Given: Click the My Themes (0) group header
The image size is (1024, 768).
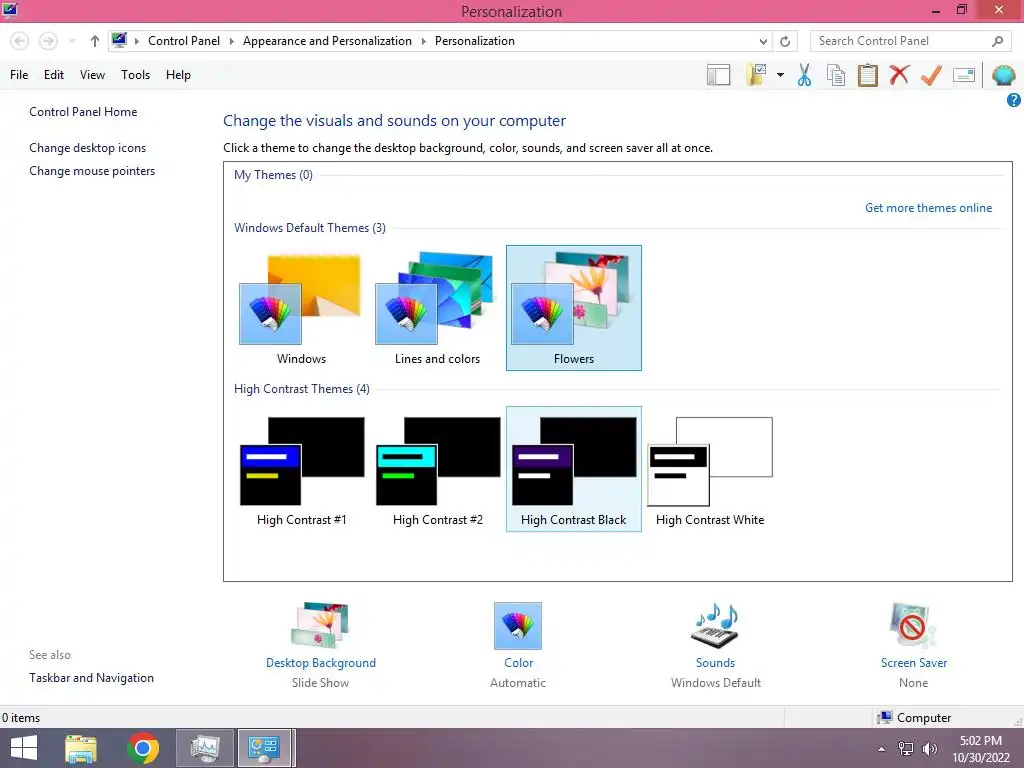Looking at the screenshot, I should point(273,175).
